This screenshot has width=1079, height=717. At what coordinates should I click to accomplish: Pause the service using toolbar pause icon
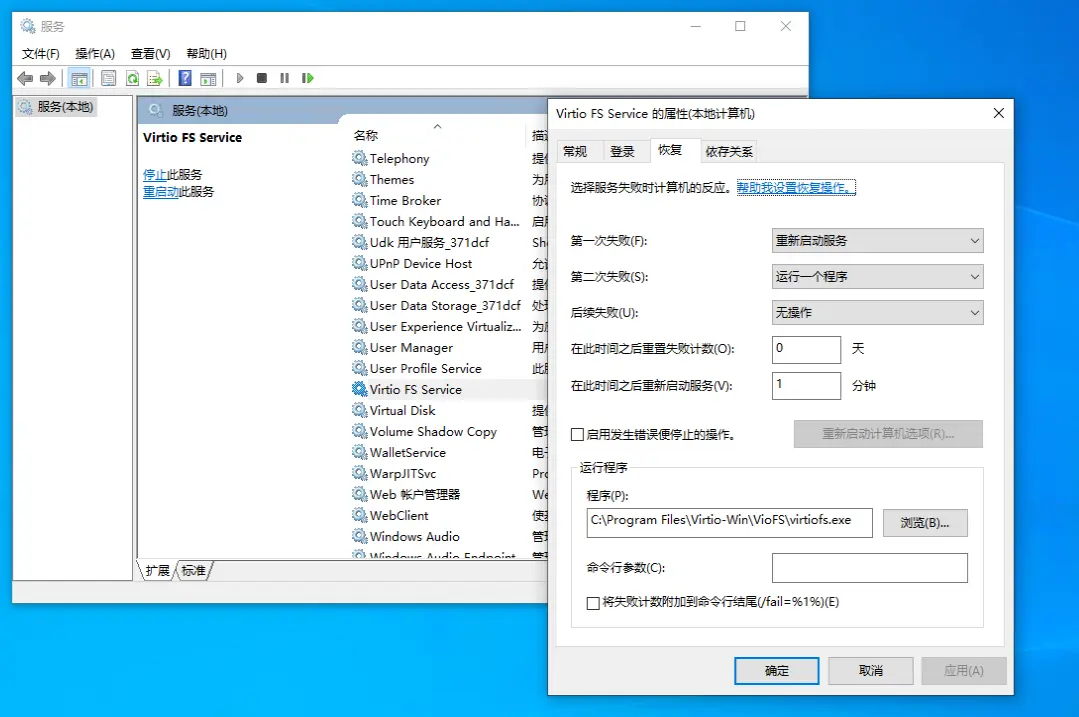coord(287,78)
